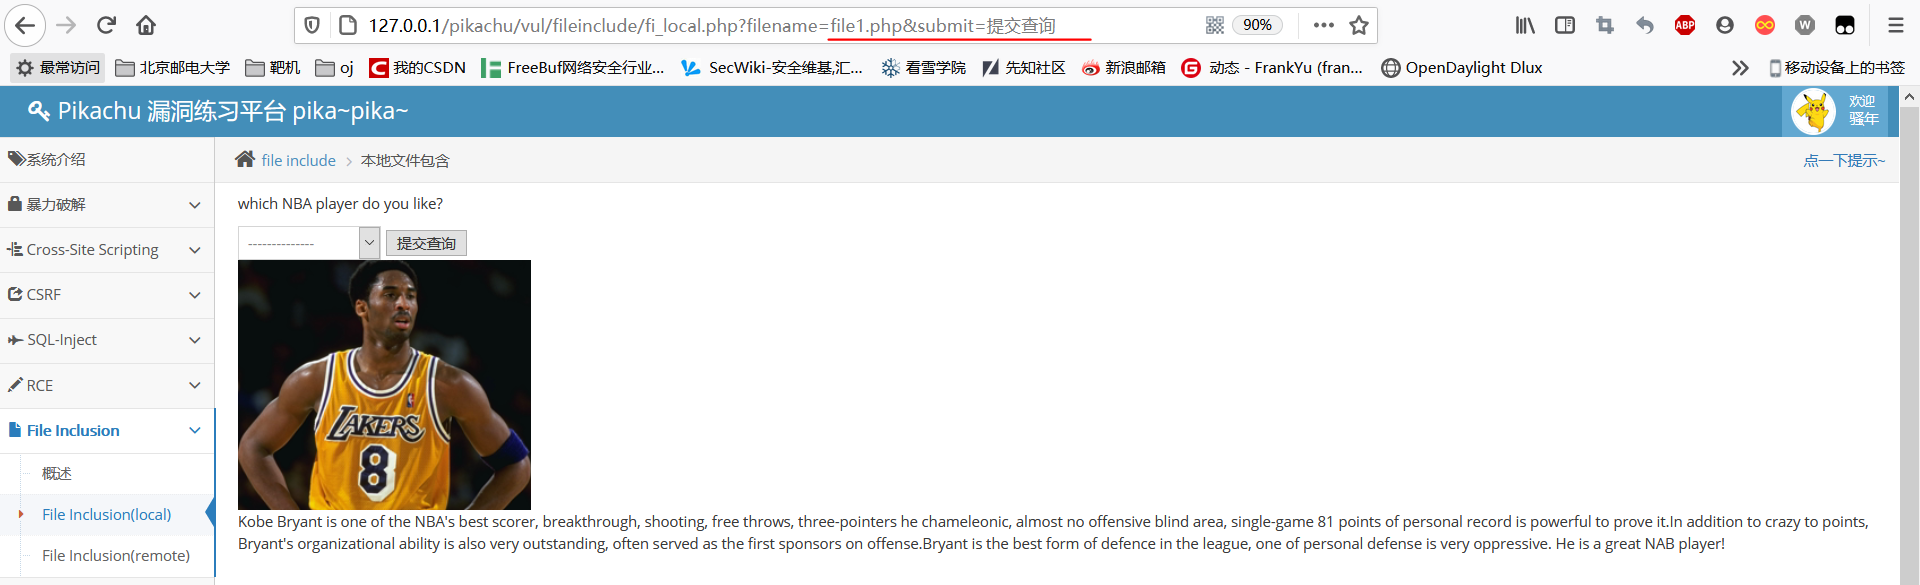Click the 提交查询 submit button
Image resolution: width=1920 pixels, height=585 pixels.
pyautogui.click(x=426, y=243)
